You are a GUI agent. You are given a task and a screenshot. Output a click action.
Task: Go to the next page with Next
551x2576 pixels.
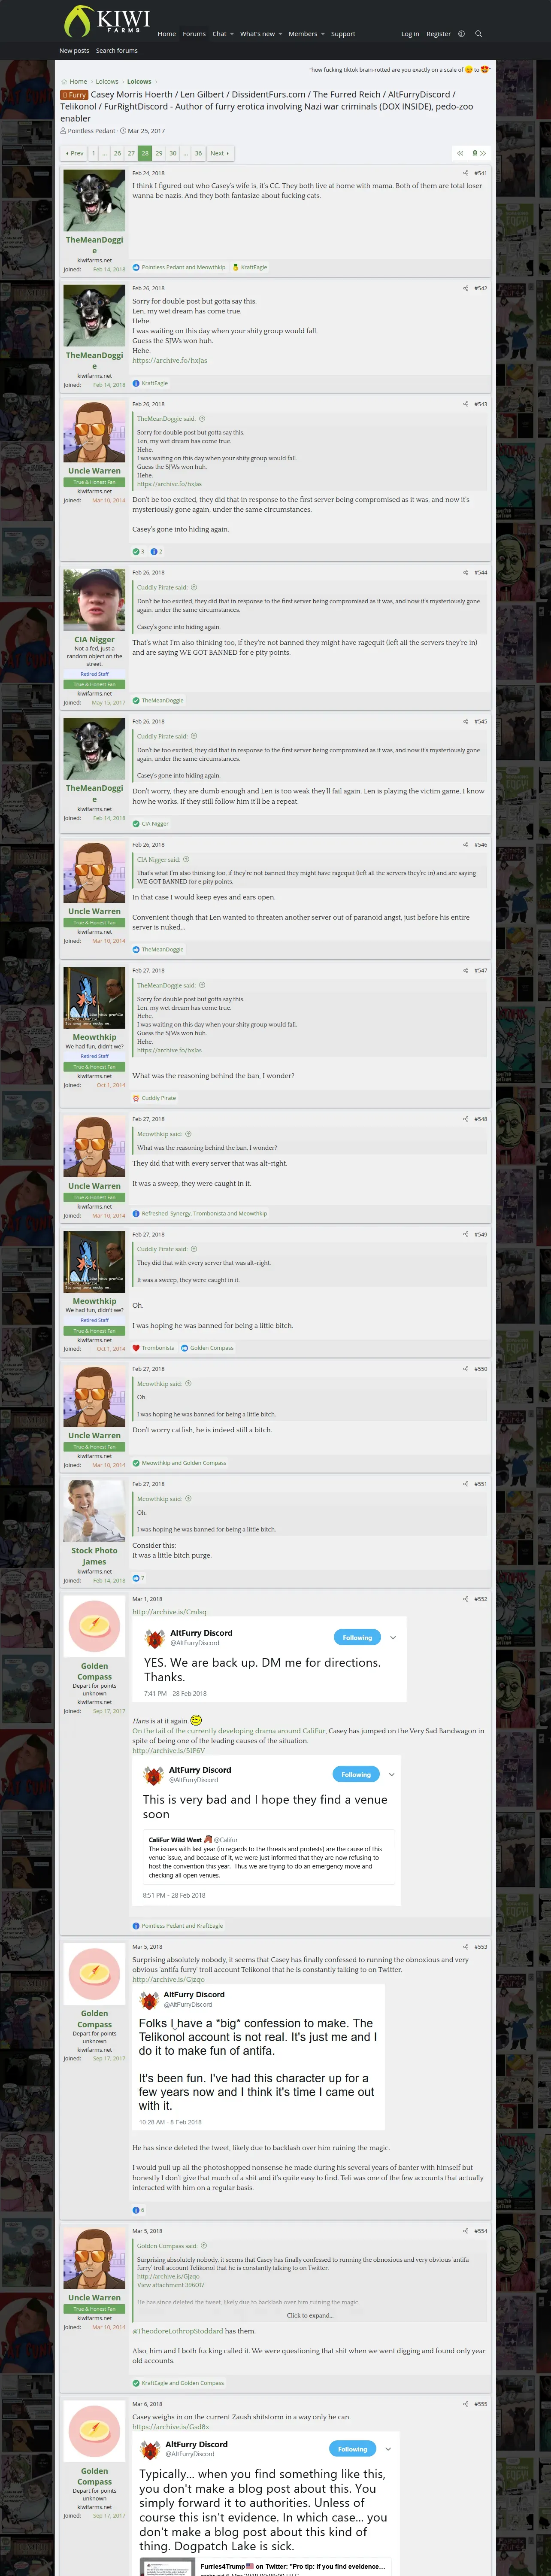[220, 153]
